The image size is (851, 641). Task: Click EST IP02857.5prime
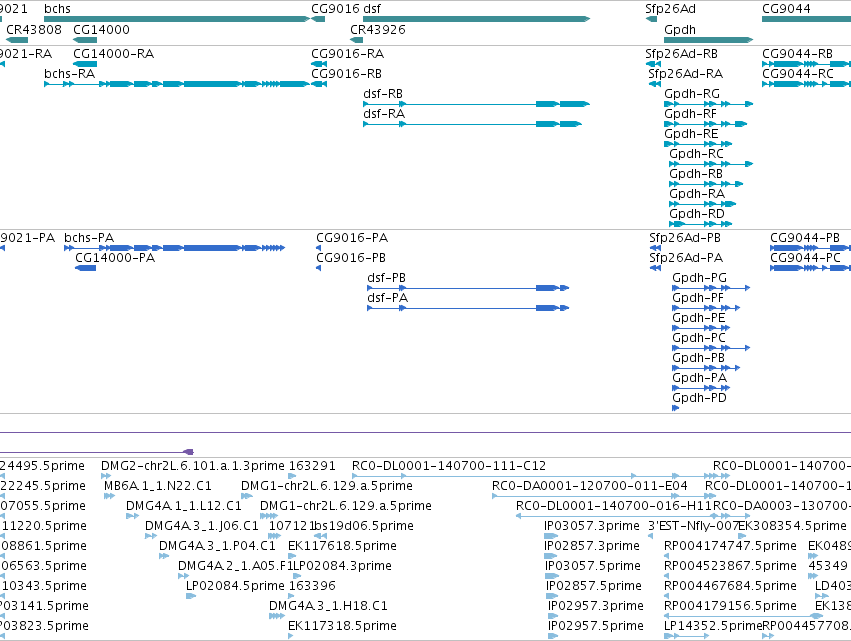coord(594,586)
